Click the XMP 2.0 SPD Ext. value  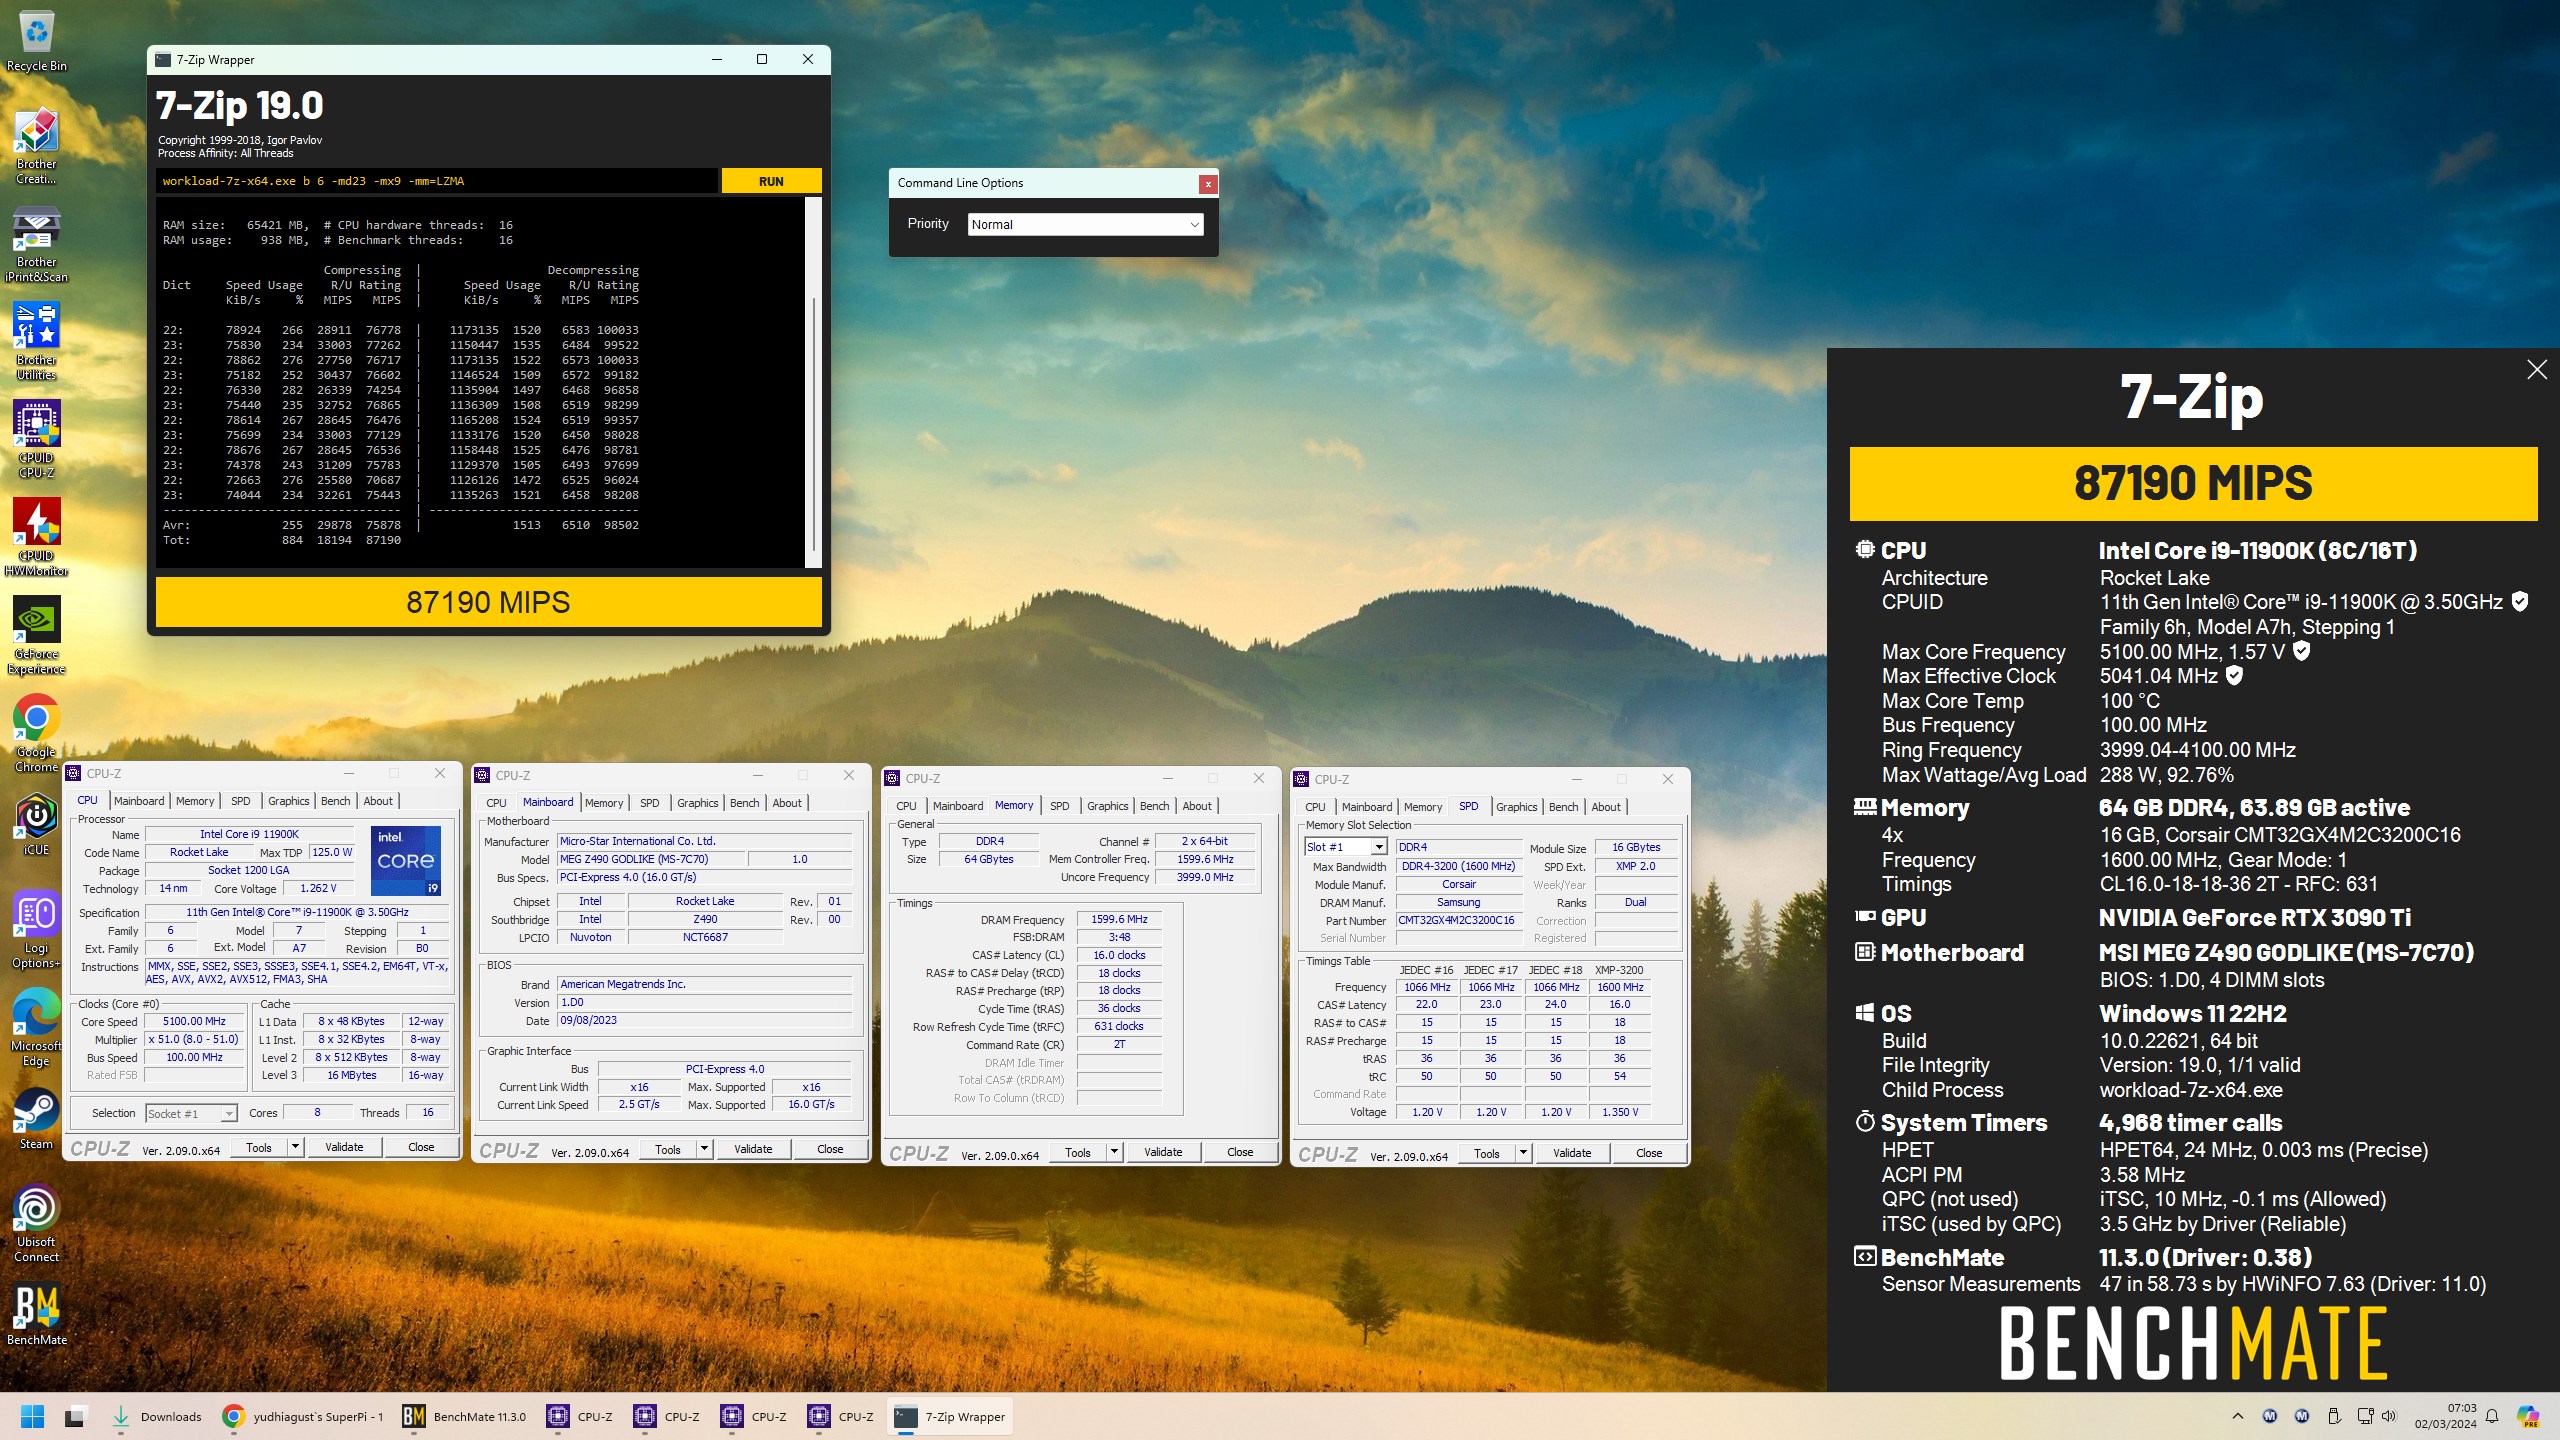(1635, 866)
